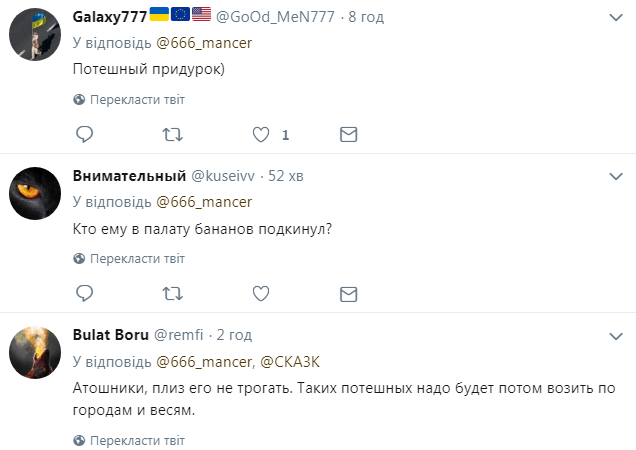Like Galaxy777's tweet with heart icon
Screen dimensions: 636x450
[261, 134]
